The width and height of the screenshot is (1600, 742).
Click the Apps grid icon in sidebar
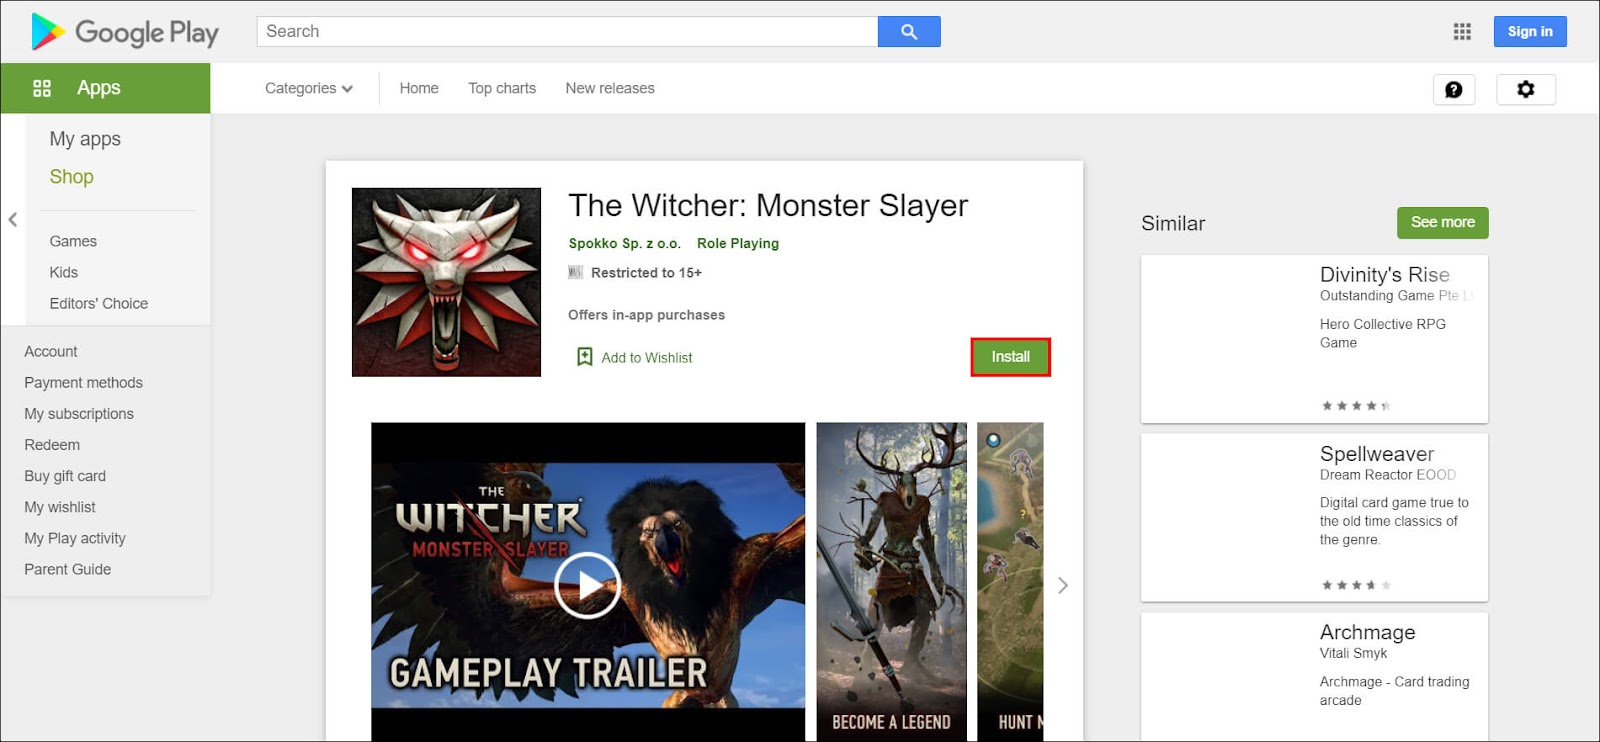[x=42, y=88]
